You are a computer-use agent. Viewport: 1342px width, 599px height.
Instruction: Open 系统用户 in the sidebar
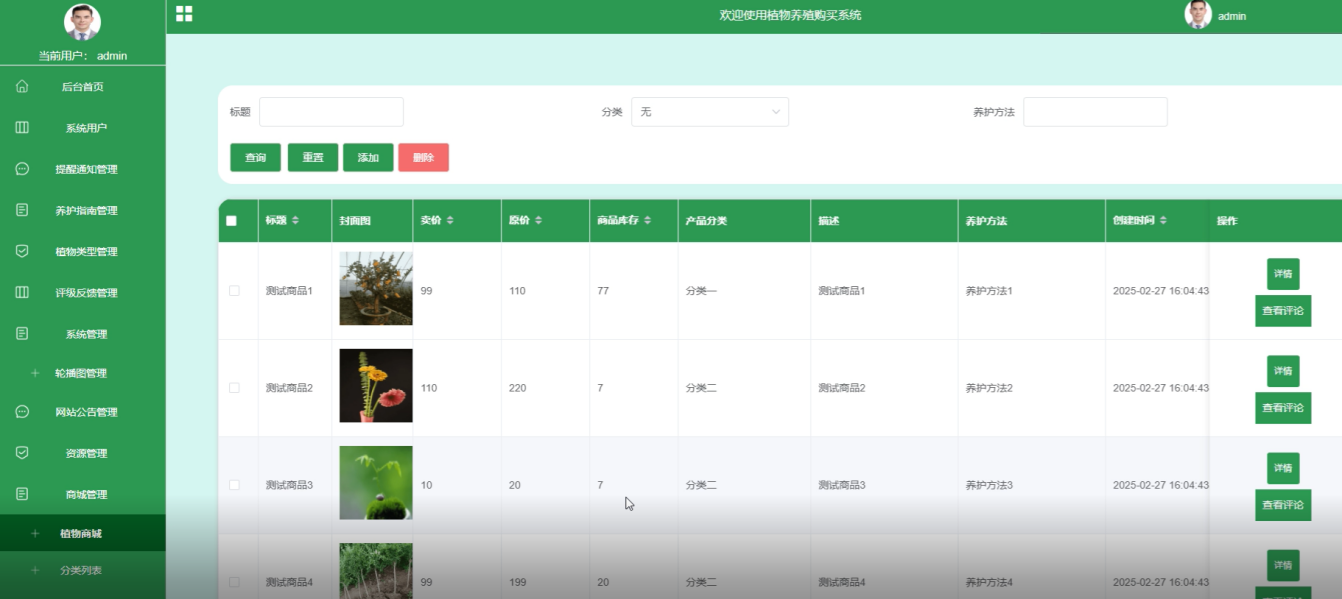click(x=83, y=128)
